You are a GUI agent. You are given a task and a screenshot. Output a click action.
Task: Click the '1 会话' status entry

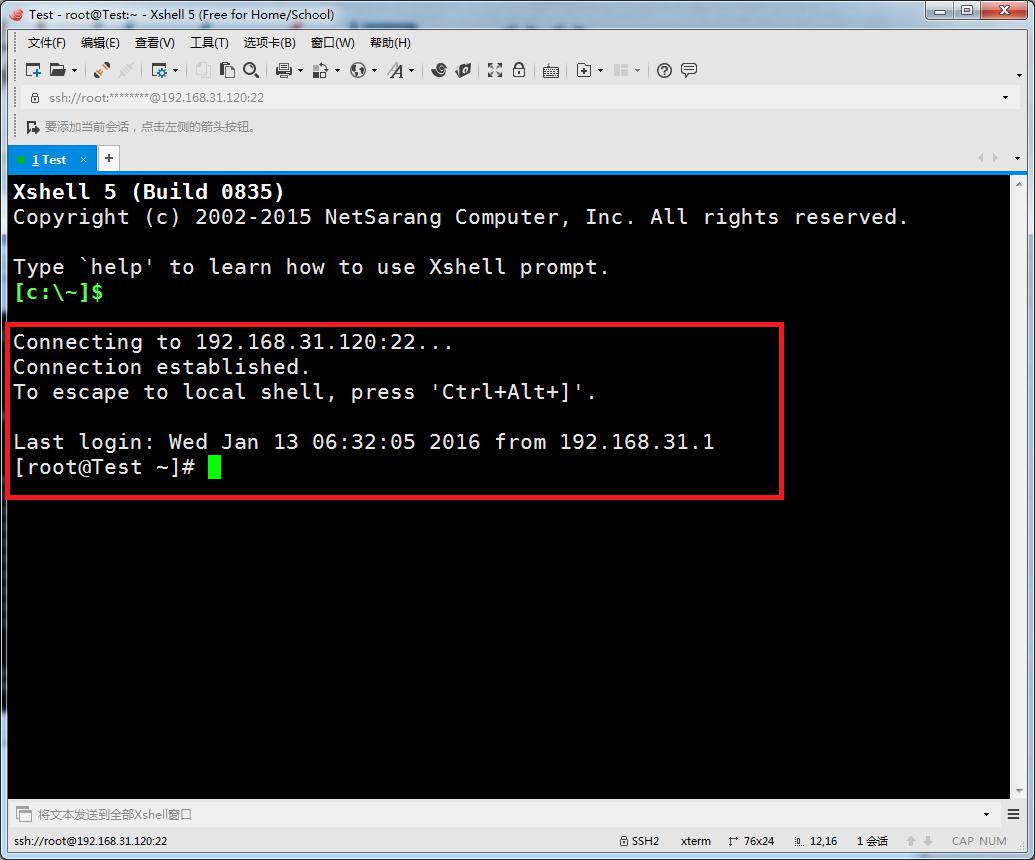(872, 841)
